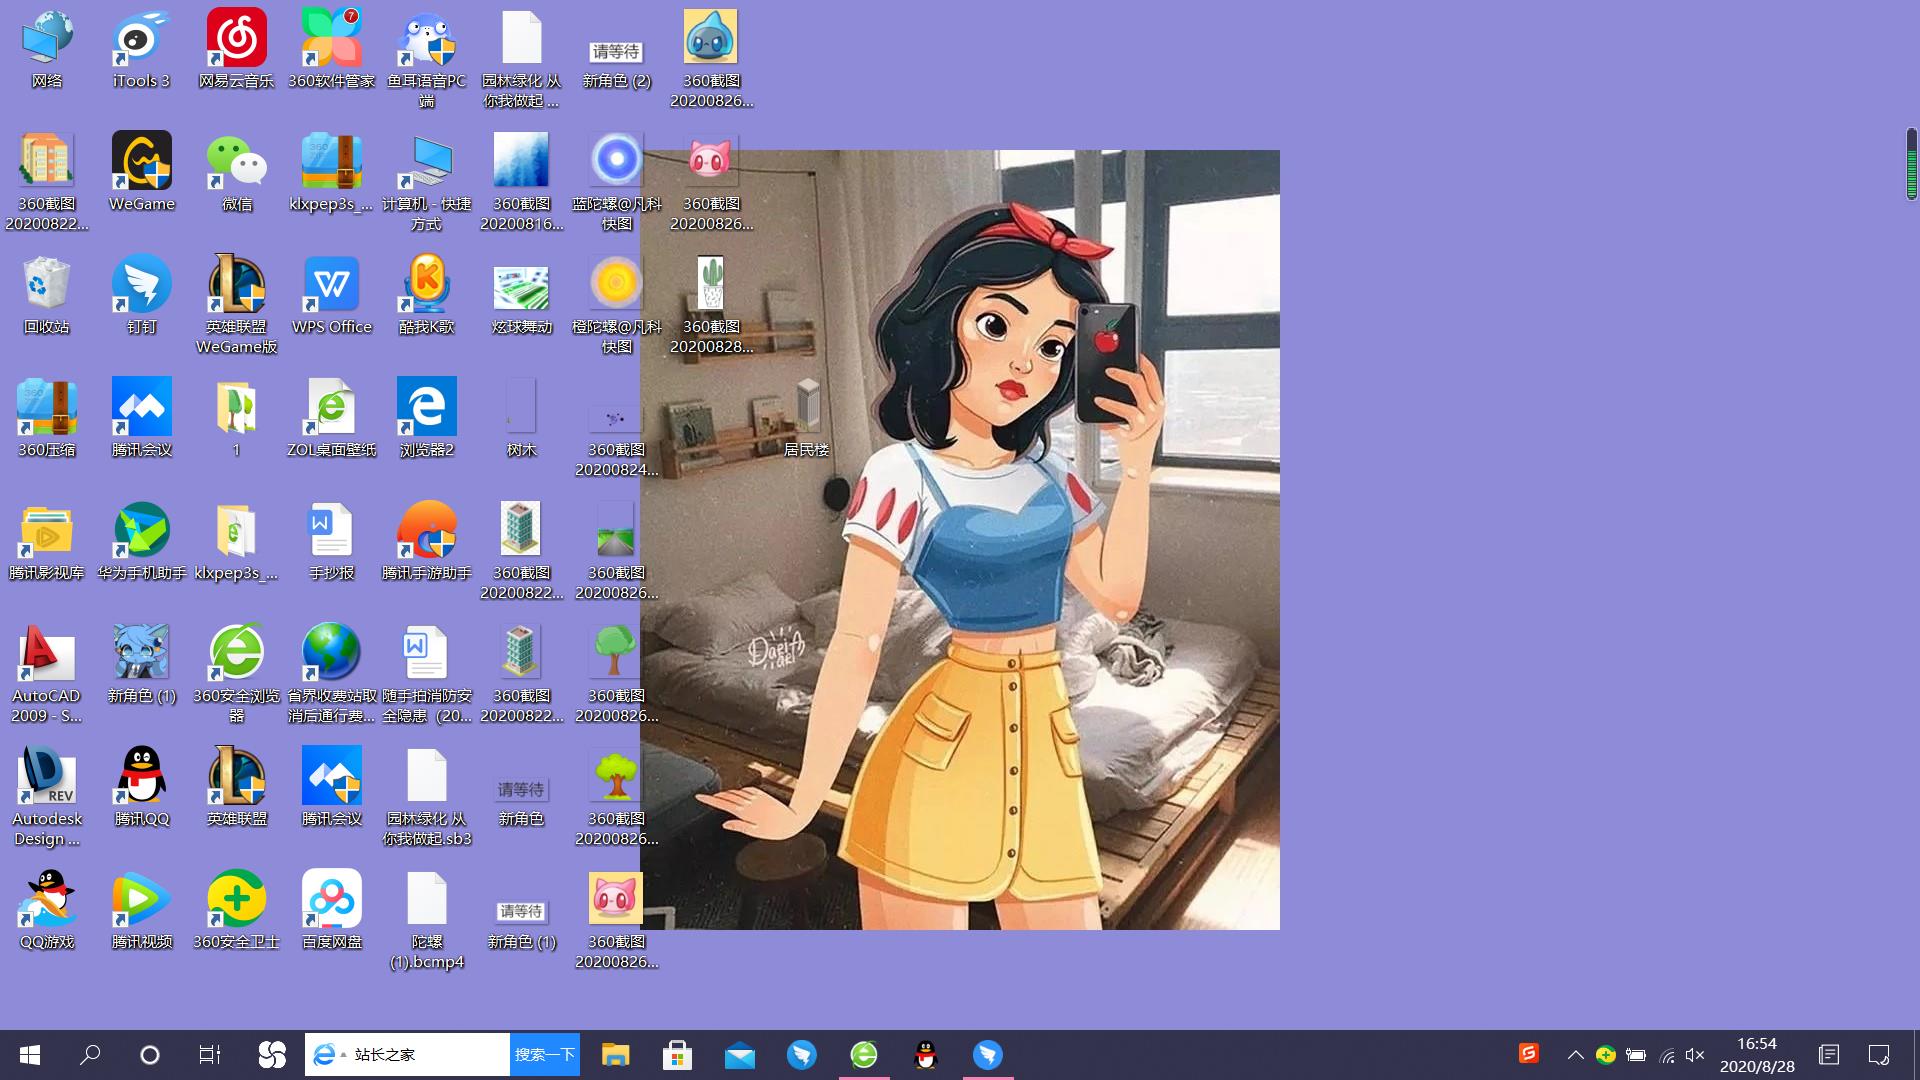This screenshot has height=1080, width=1920.
Task: Launch 浏览器2 Edge shortcut
Action: coord(427,419)
